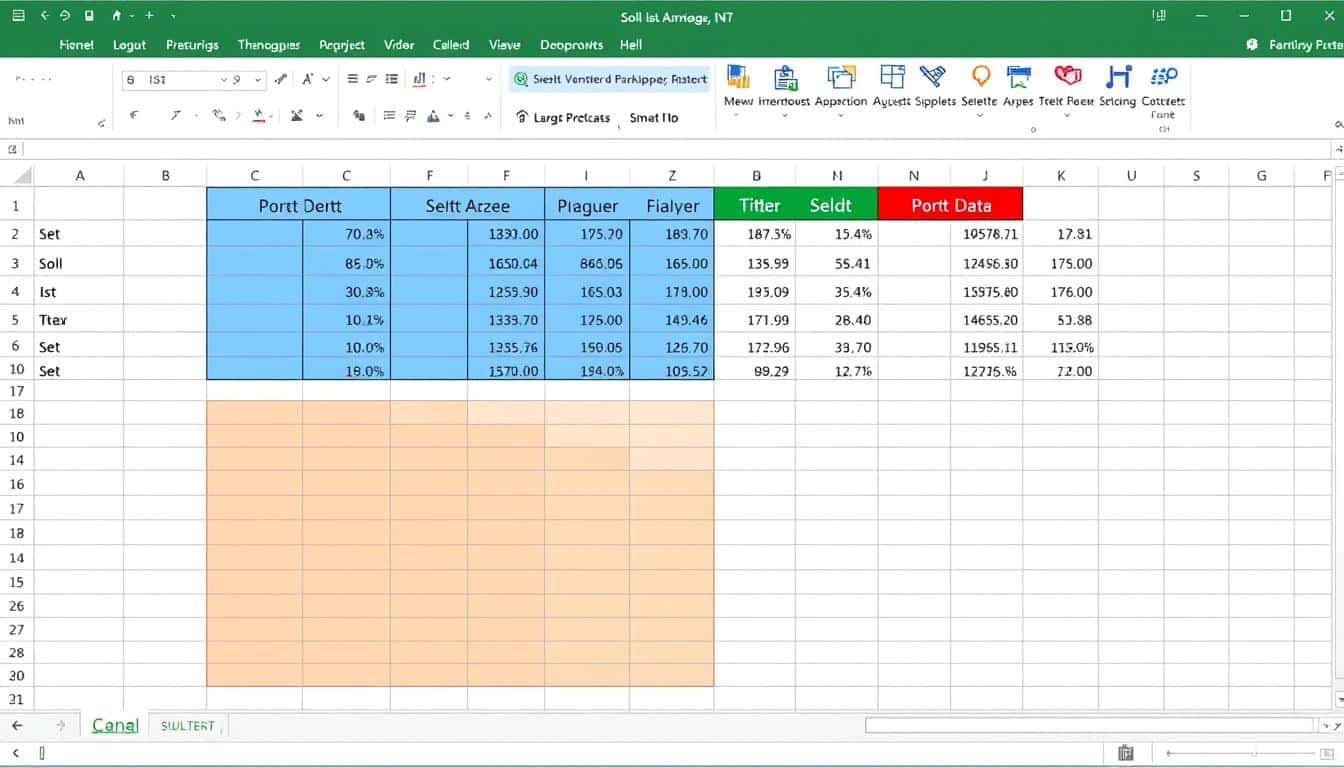
Task: Click the Fantiny Prete account icon
Action: pyautogui.click(x=1251, y=45)
